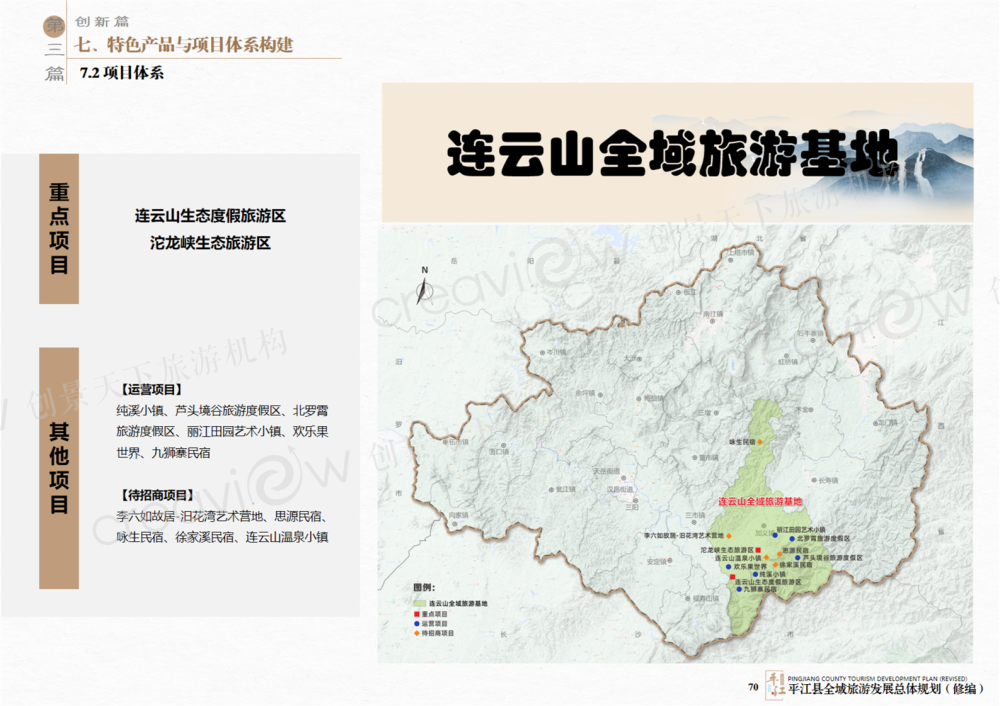
Task: Click the north arrow compass on the map
Action: [423, 287]
